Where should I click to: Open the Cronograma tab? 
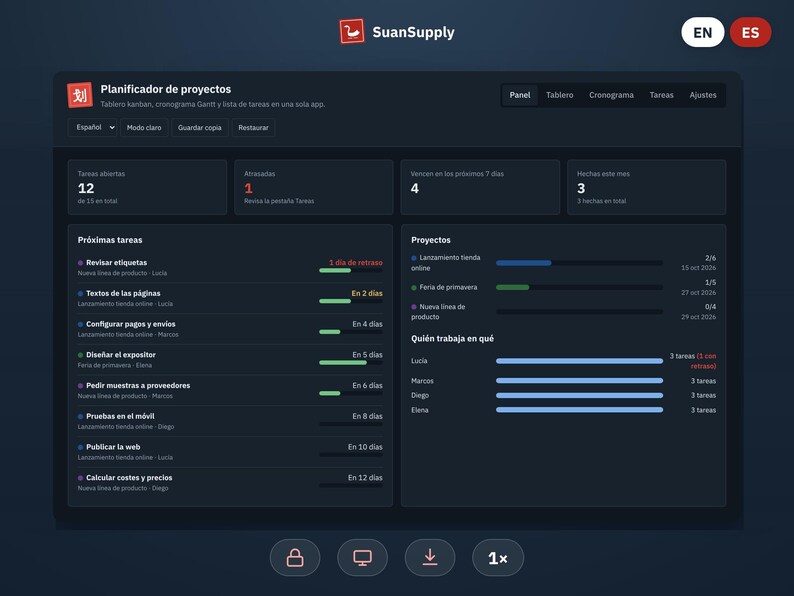[x=611, y=95]
